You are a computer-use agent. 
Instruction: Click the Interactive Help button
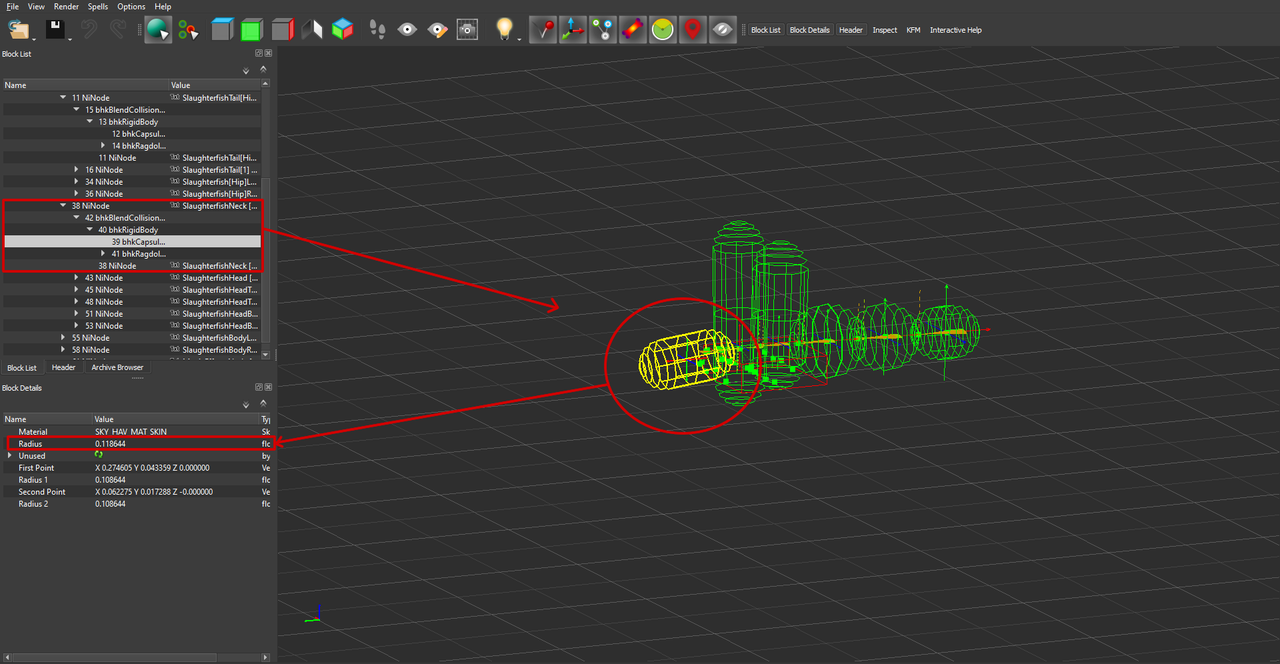coord(956,30)
